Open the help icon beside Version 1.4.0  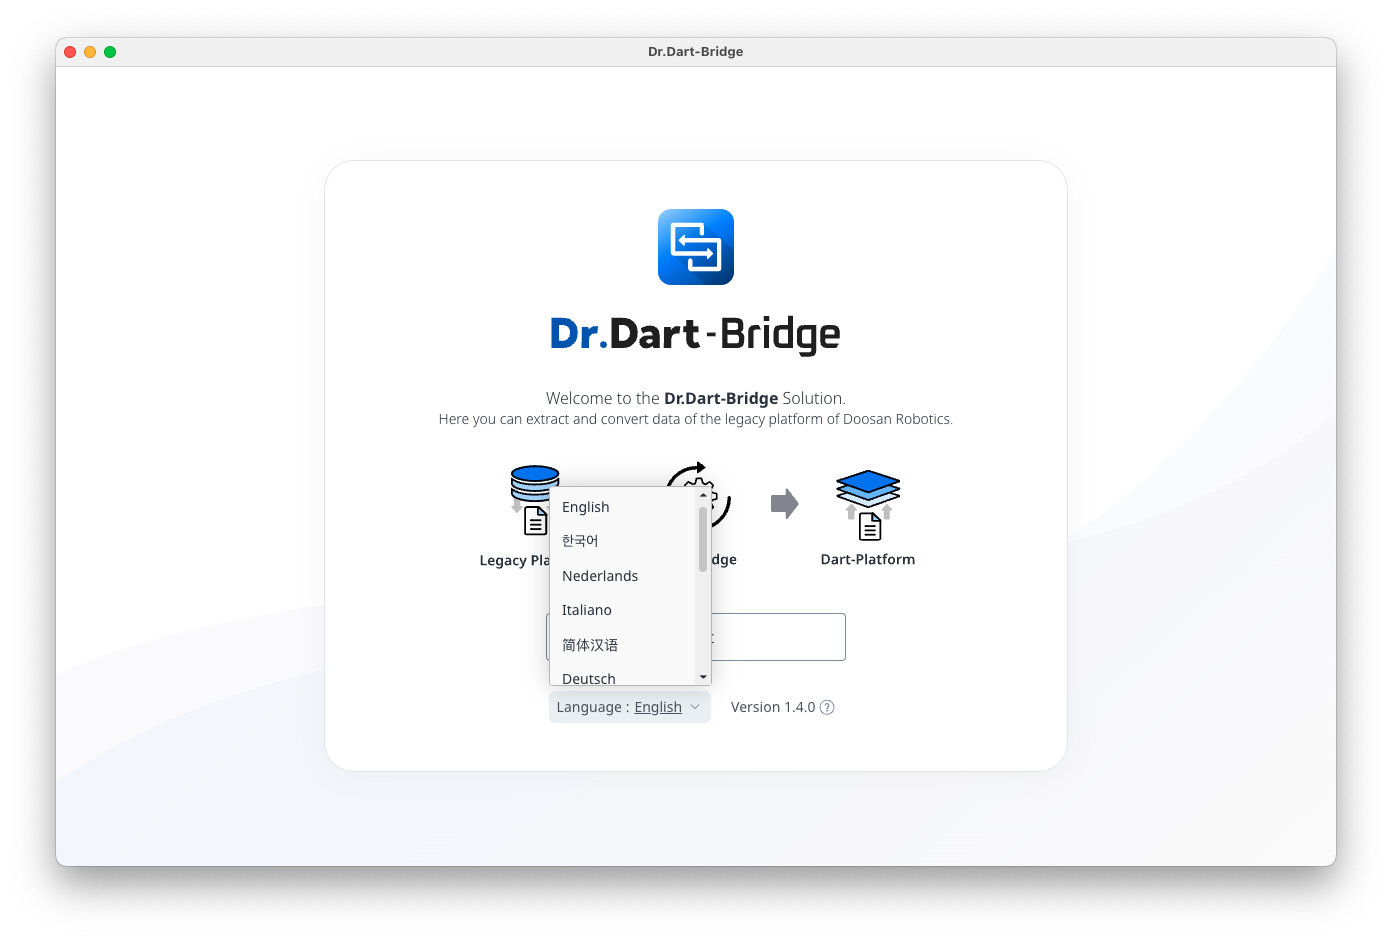(827, 707)
